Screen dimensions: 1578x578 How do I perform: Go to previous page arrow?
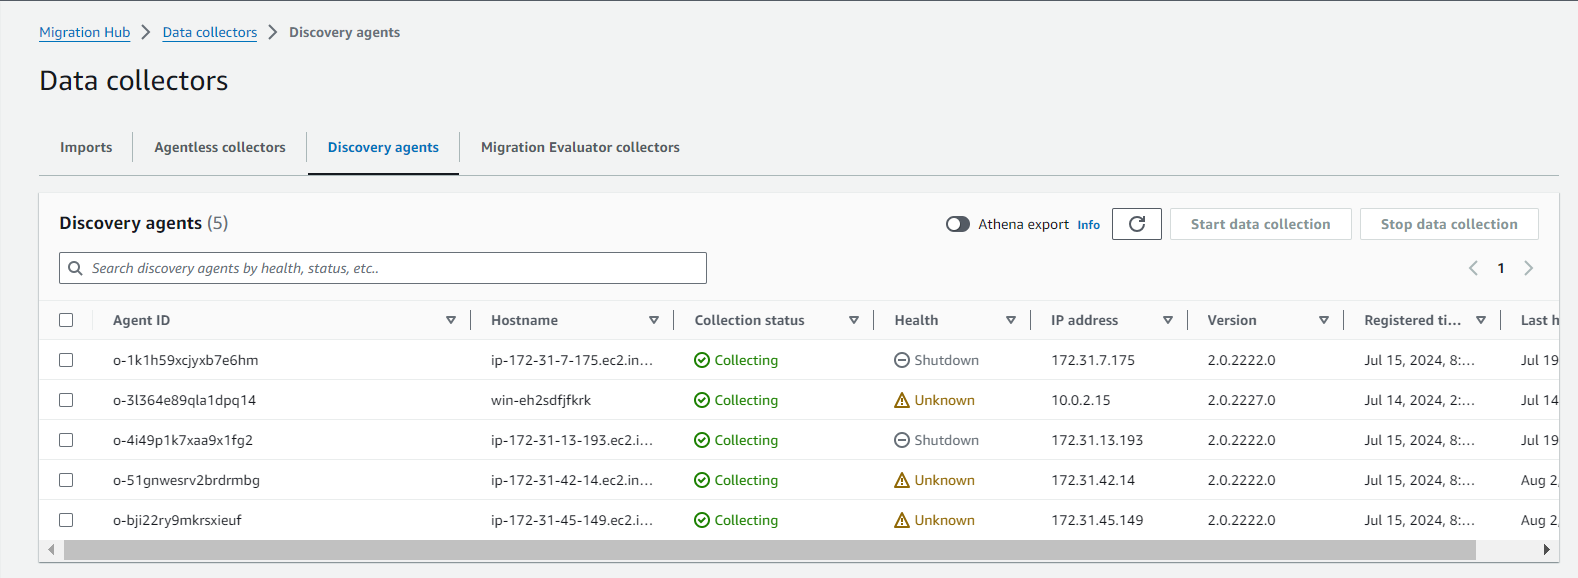(1473, 268)
